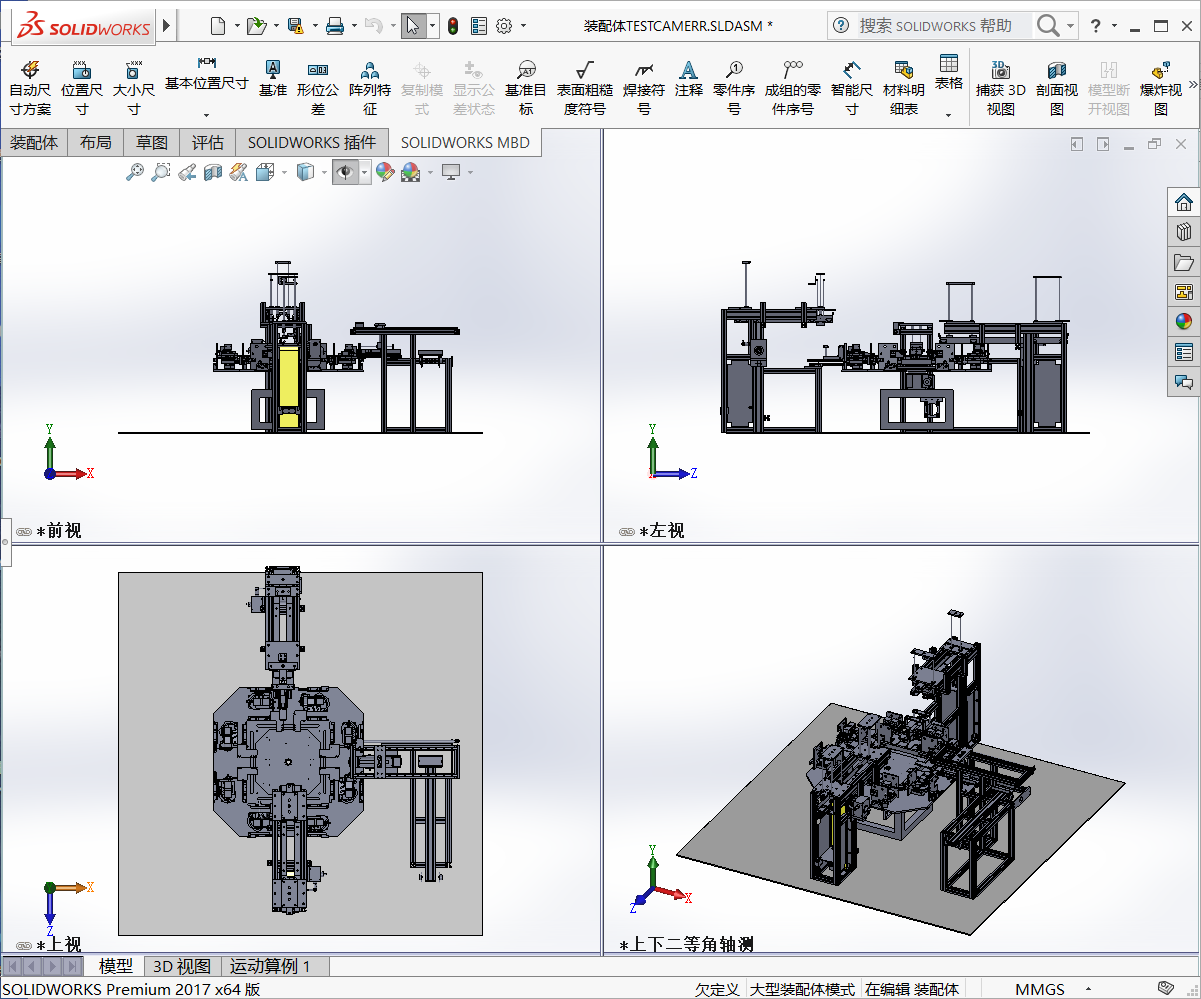
Task: Open the Options gear icon
Action: 504,26
